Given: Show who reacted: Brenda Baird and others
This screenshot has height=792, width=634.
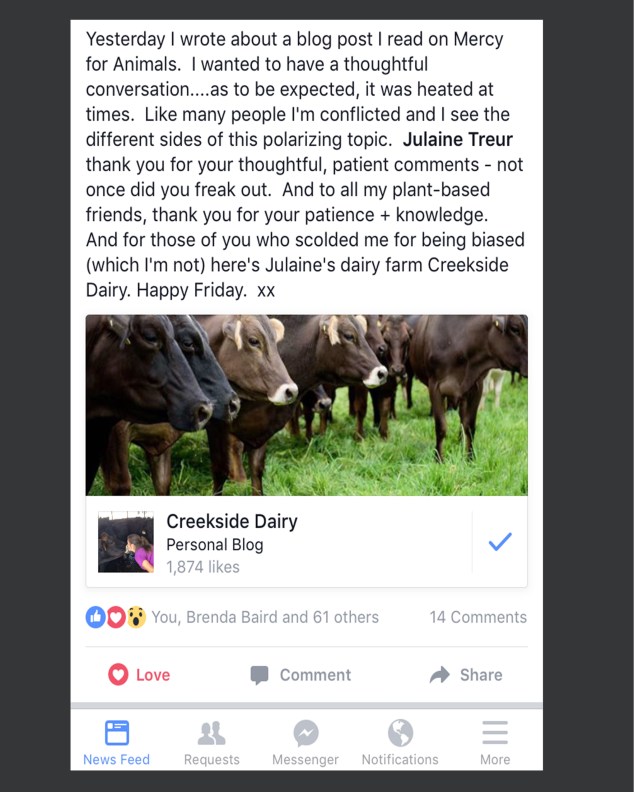Looking at the screenshot, I should coord(265,617).
